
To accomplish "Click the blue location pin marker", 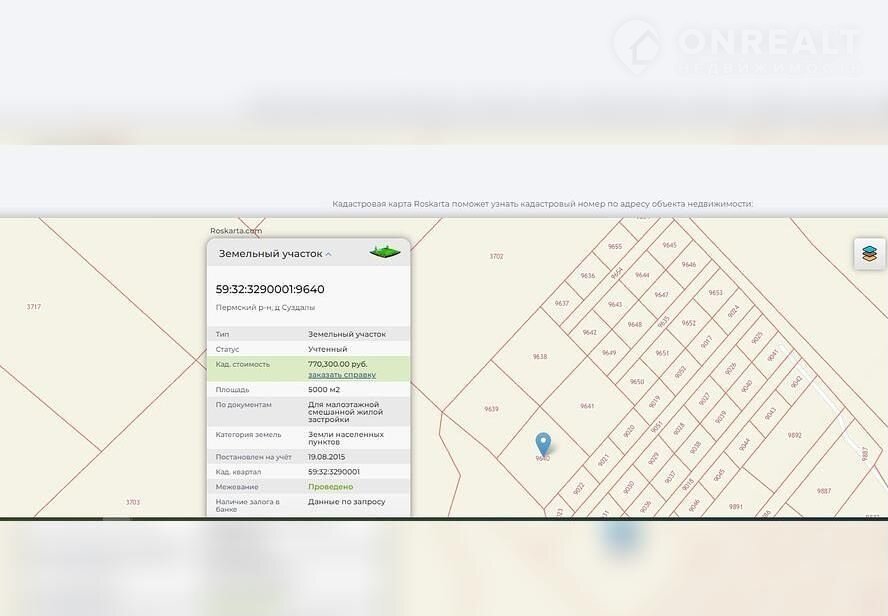I will (x=543, y=444).
